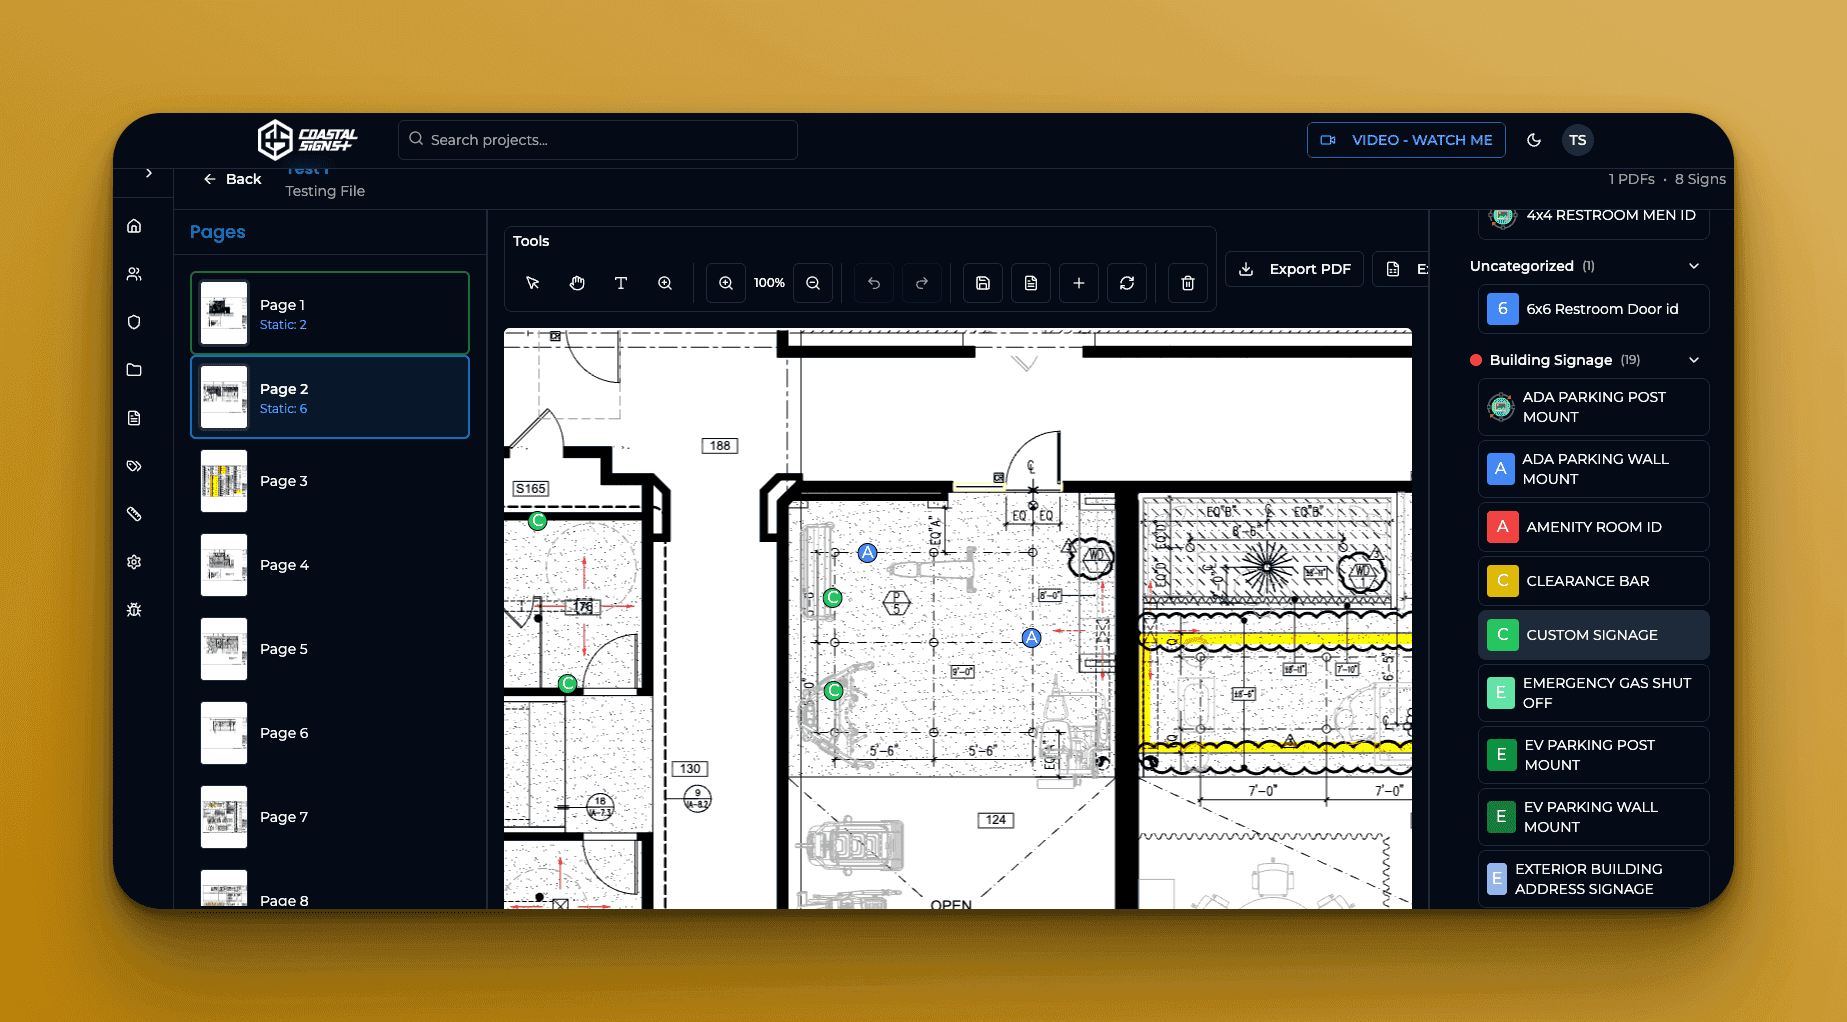Redo the last action
This screenshot has width=1847, height=1022.
pos(922,283)
